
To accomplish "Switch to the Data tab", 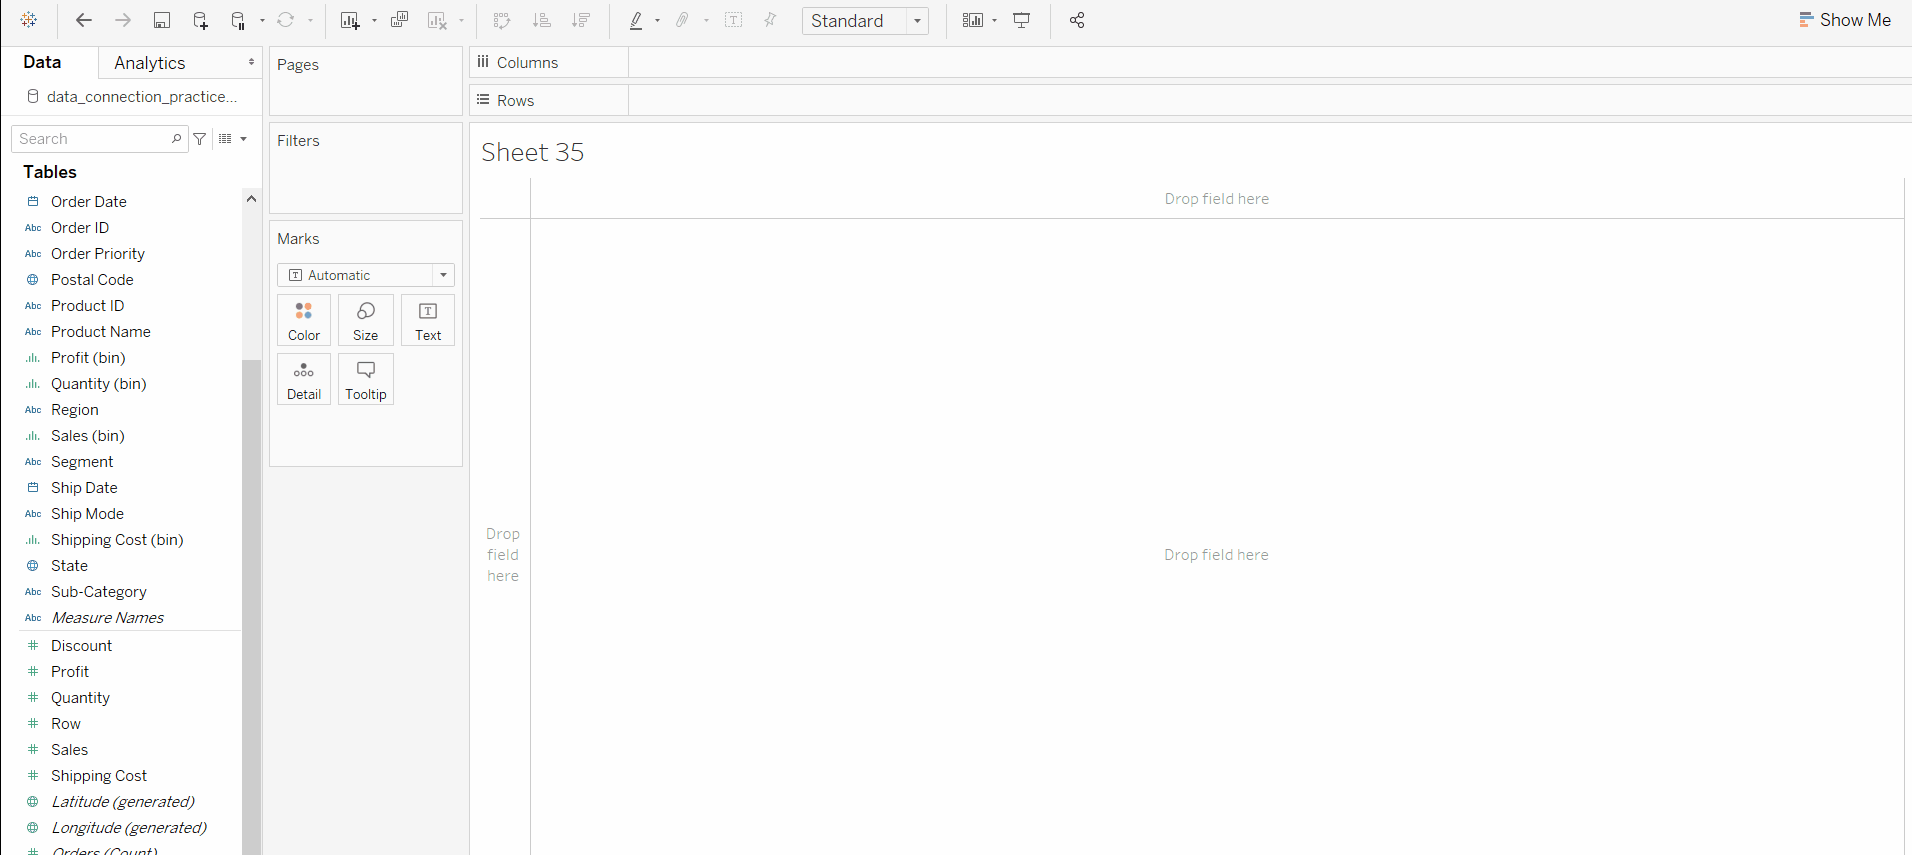I will (x=42, y=62).
